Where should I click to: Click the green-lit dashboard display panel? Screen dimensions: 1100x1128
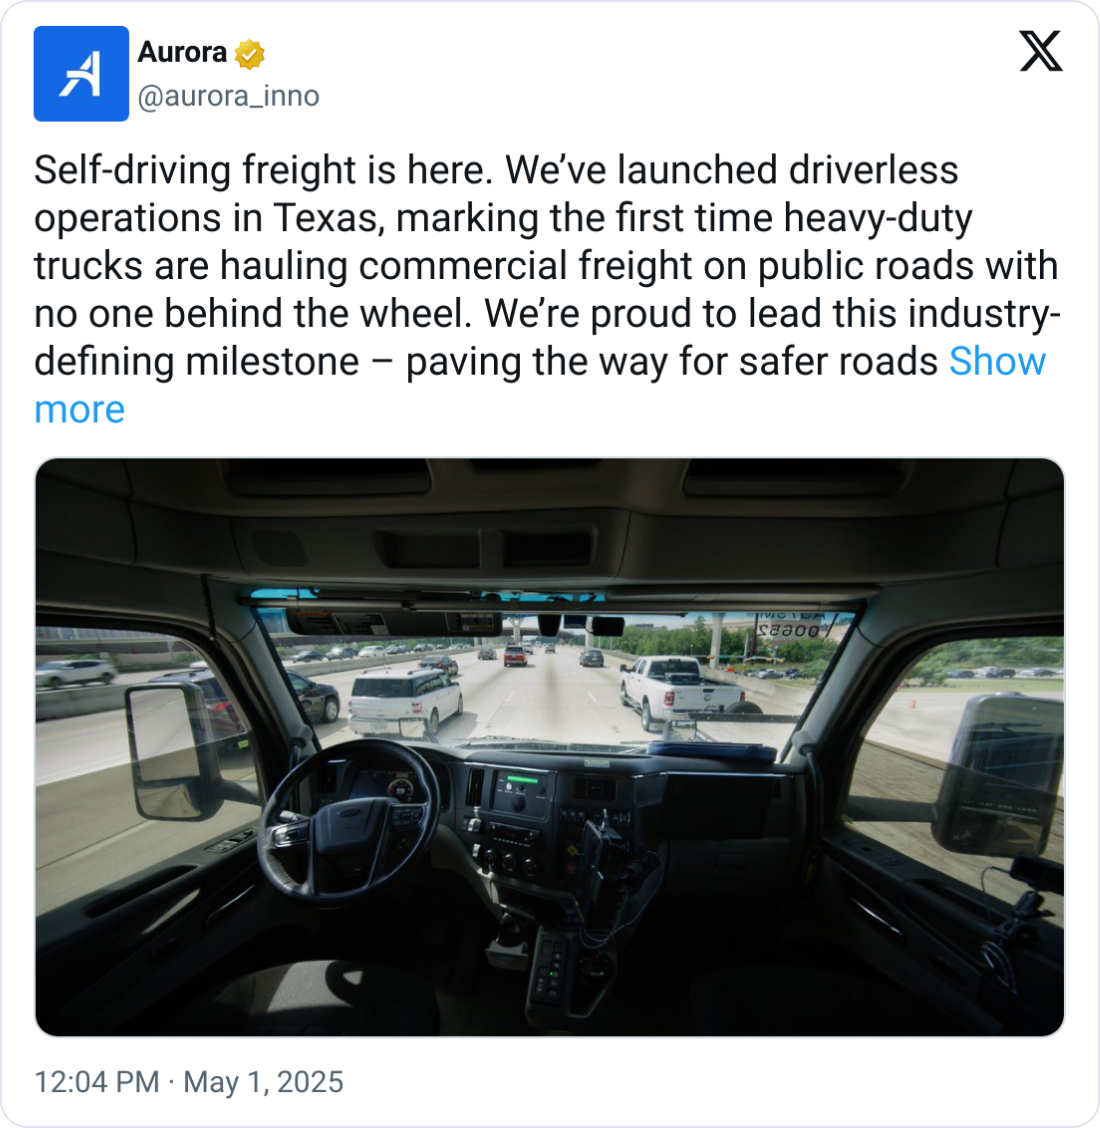519,790
